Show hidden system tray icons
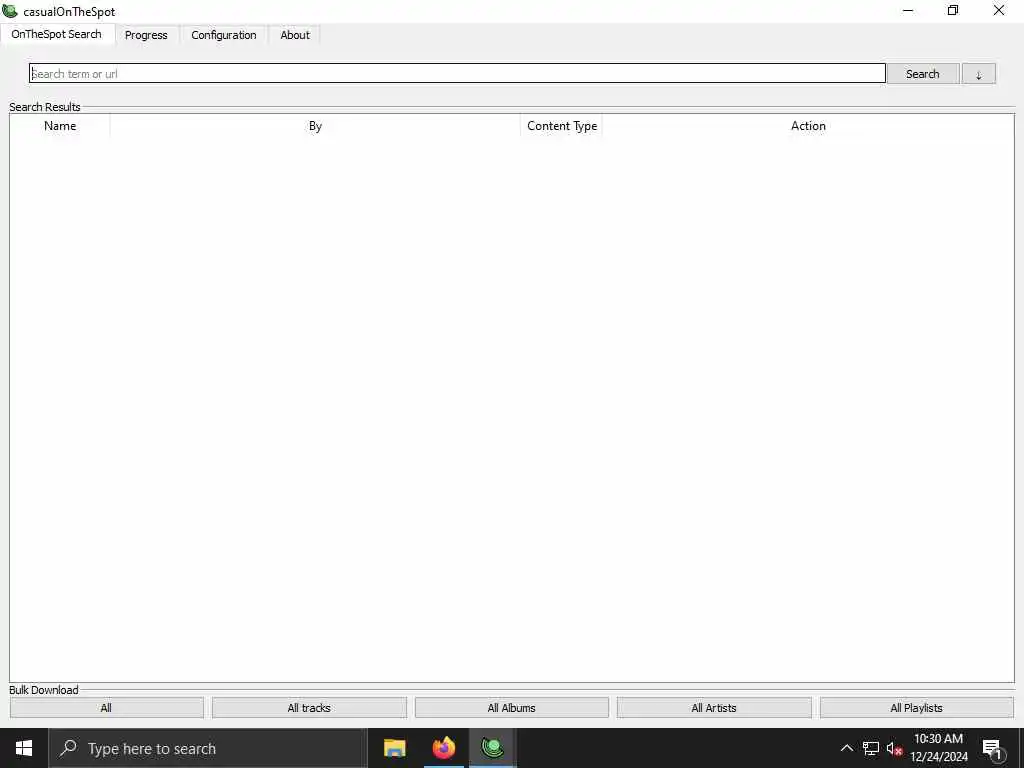The width and height of the screenshot is (1024, 768). 846,748
